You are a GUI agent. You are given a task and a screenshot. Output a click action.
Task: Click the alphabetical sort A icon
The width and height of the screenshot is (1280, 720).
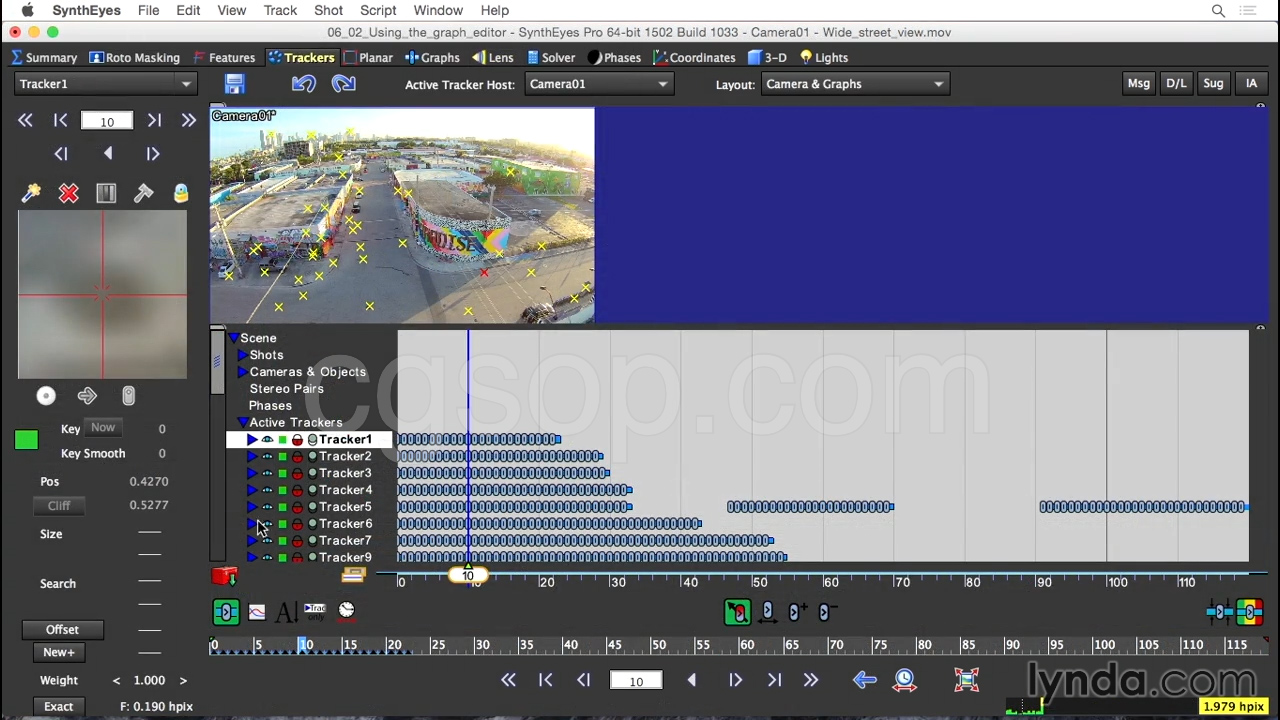coord(285,612)
